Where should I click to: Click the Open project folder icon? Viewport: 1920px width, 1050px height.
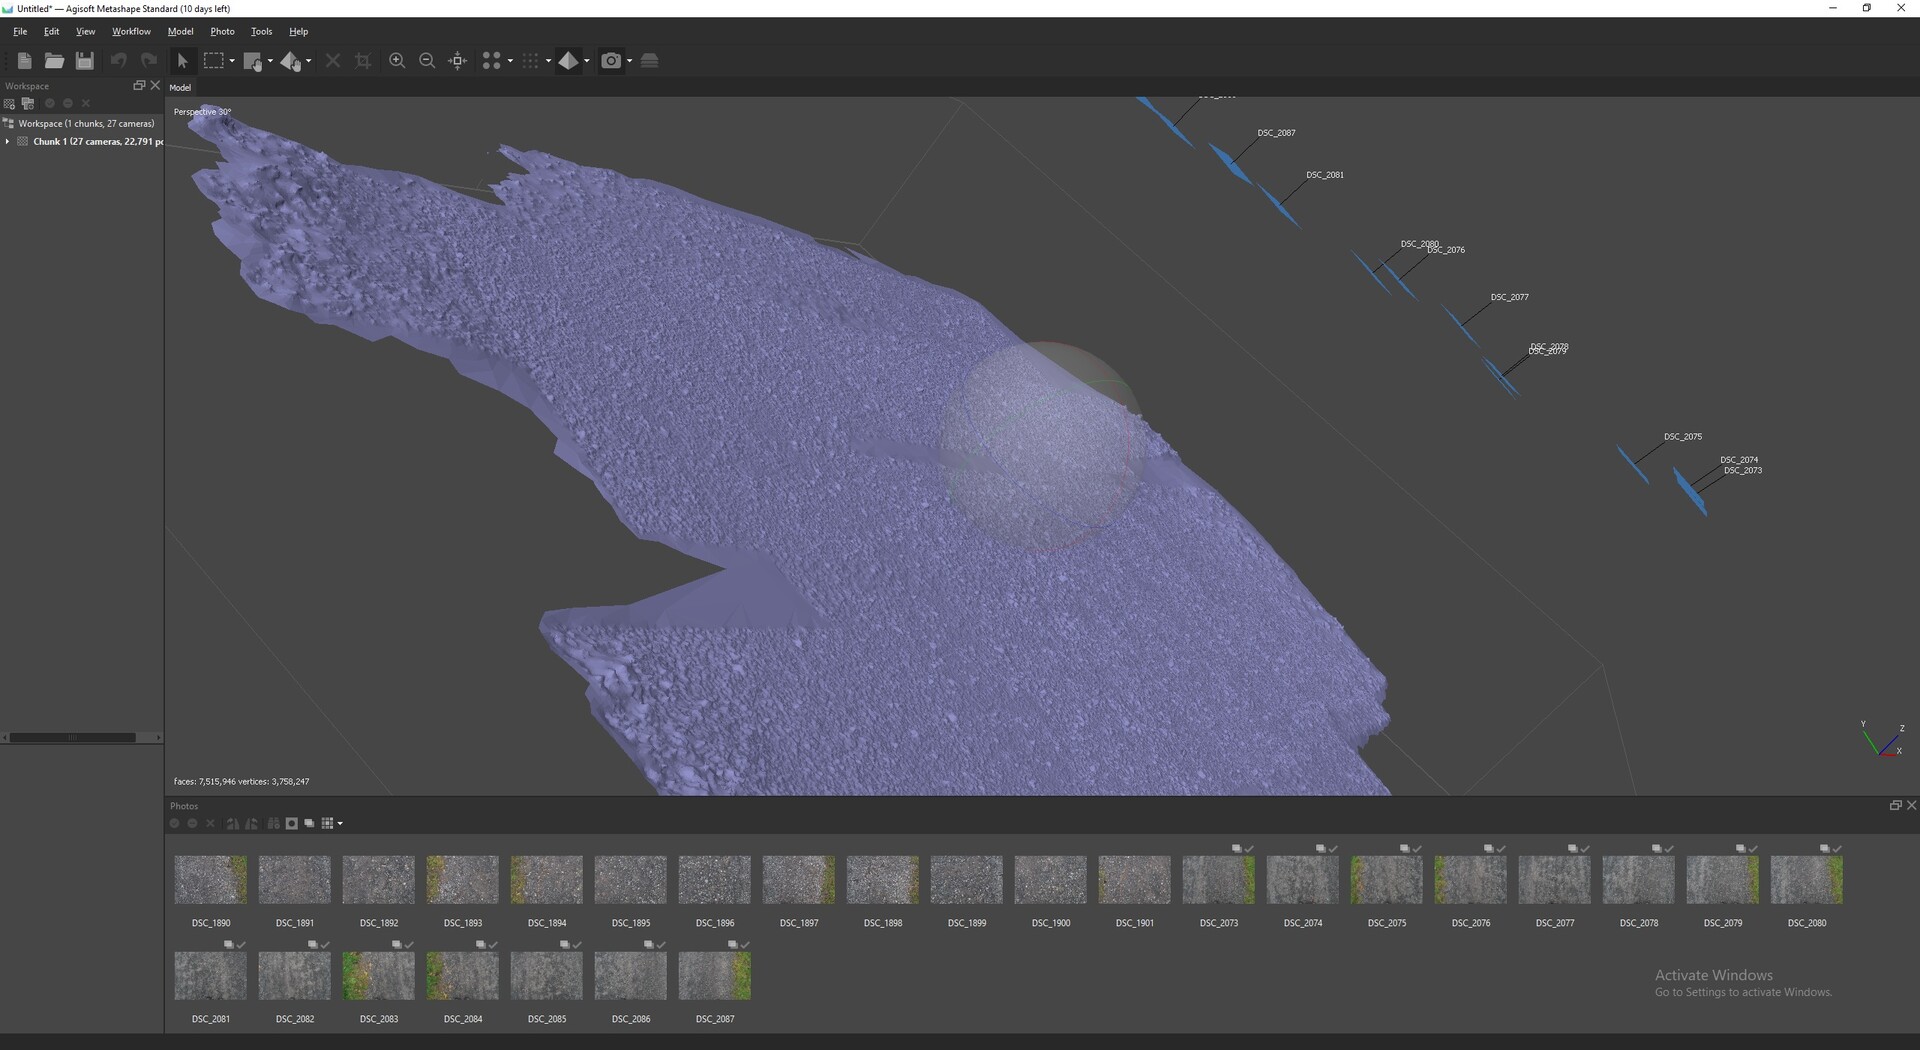(x=54, y=61)
